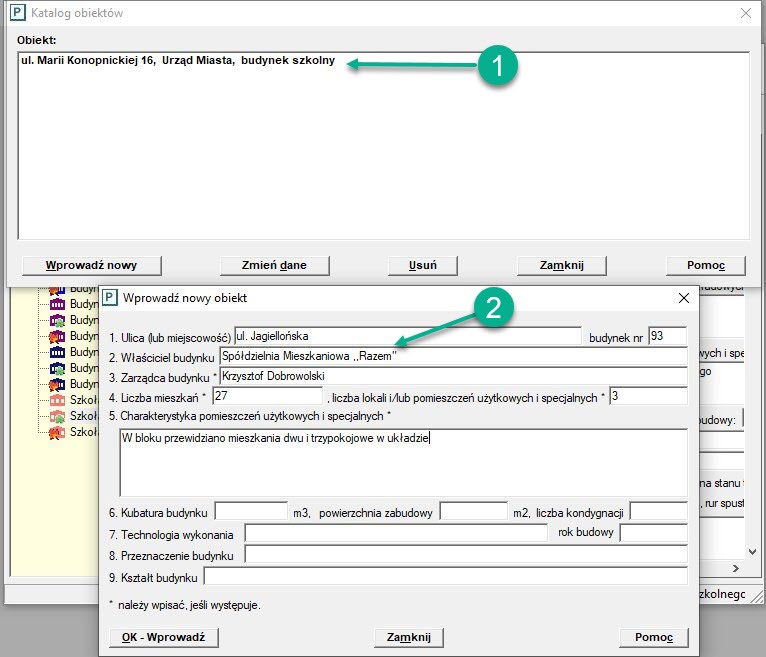
Task: Click the right scroll arrow at bottom right
Action: point(735,568)
